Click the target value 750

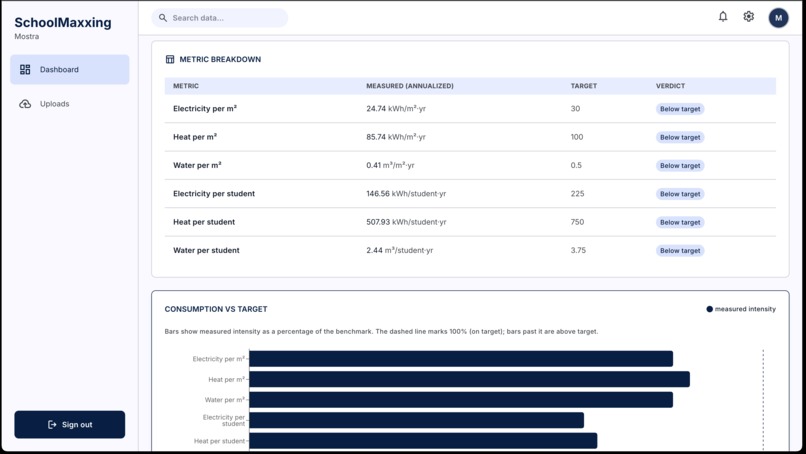click(577, 222)
